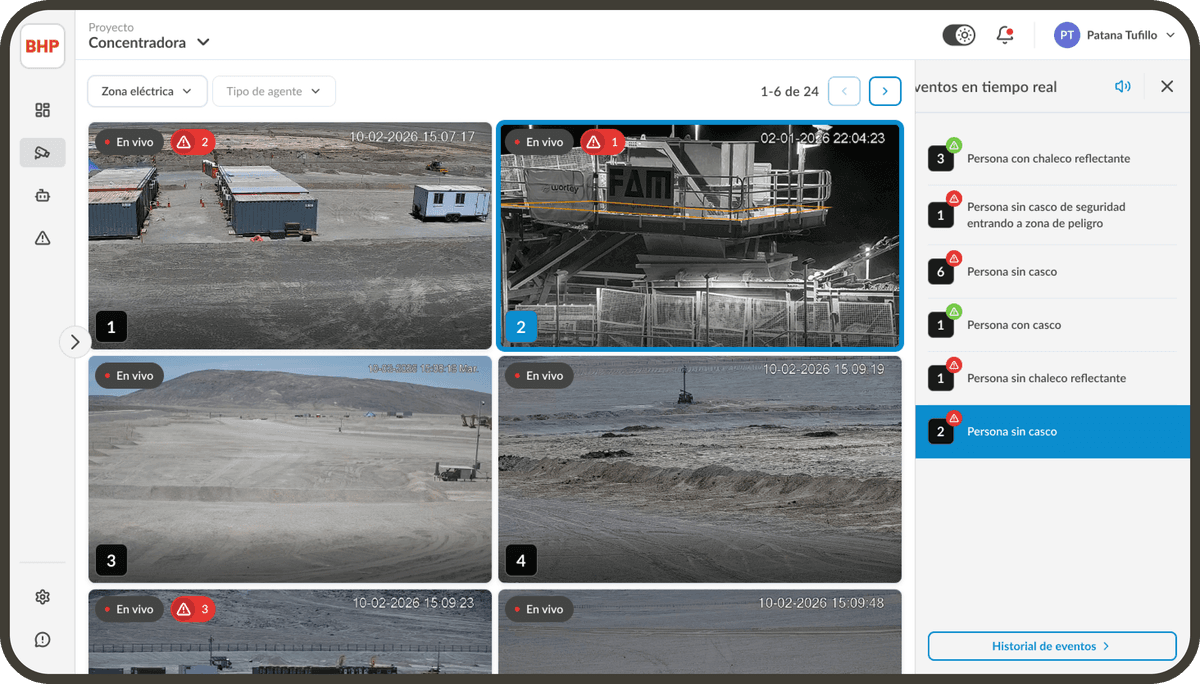Viewport: 1200px width, 684px height.
Task: Open the Tipo de agente filter dropdown
Action: 274,90
